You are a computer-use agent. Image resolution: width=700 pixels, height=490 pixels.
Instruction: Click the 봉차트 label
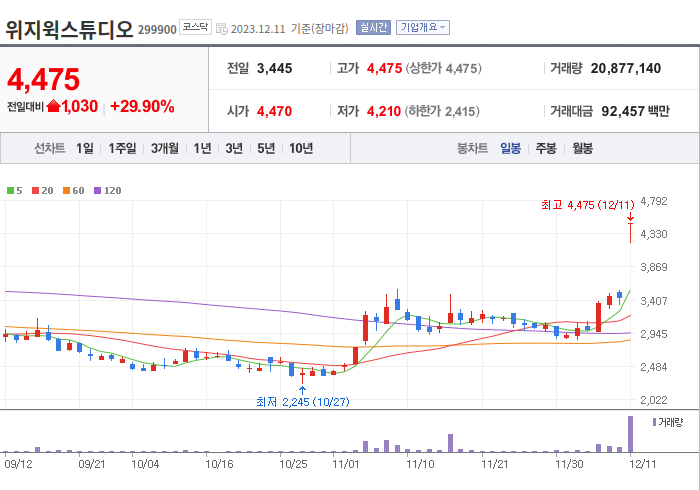tap(472, 148)
